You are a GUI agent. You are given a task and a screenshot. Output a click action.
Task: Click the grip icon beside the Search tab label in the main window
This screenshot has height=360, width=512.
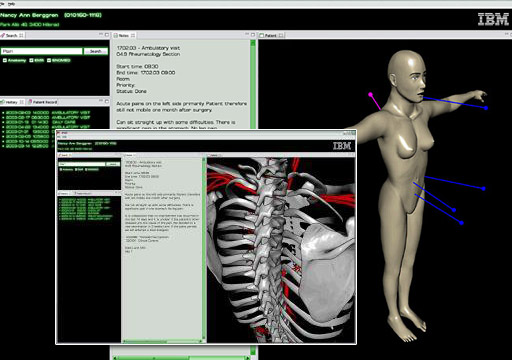(21, 35)
